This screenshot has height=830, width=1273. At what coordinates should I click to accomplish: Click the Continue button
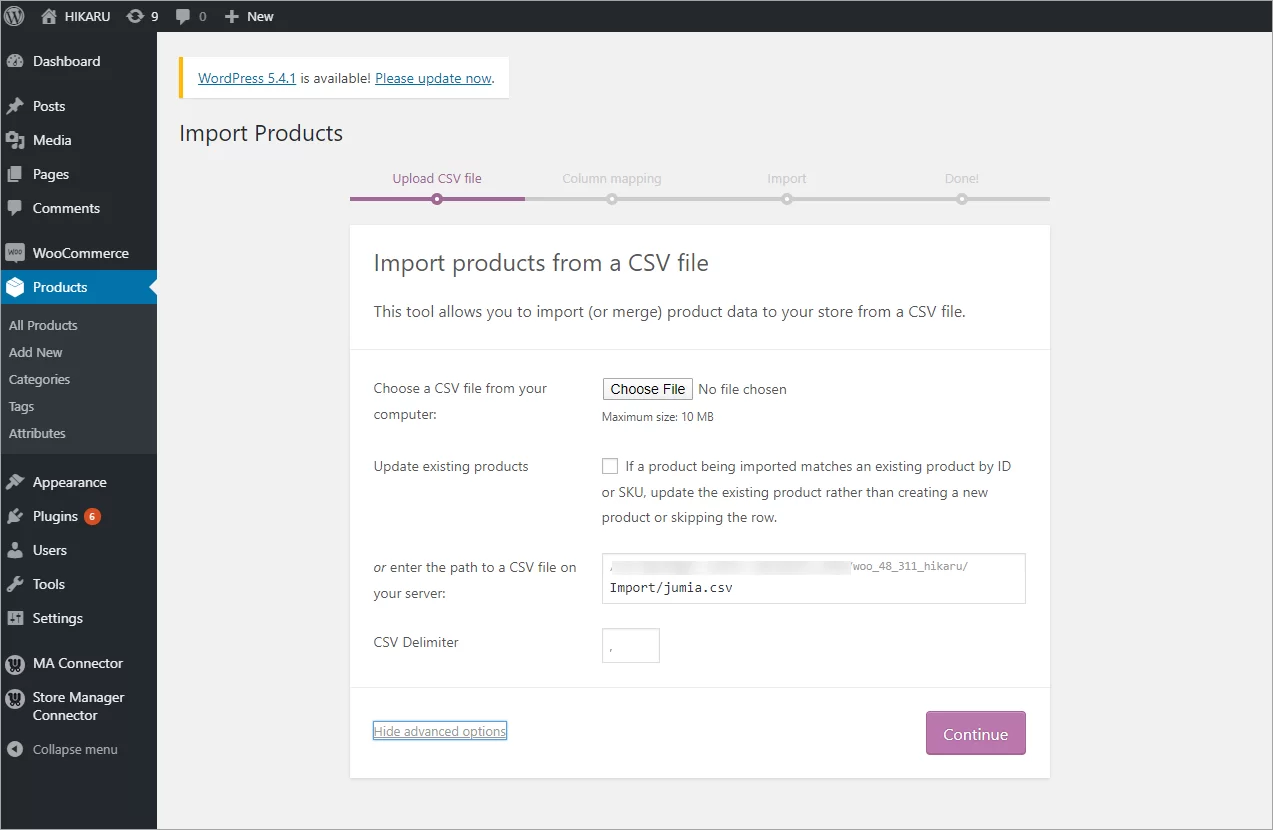tap(975, 732)
